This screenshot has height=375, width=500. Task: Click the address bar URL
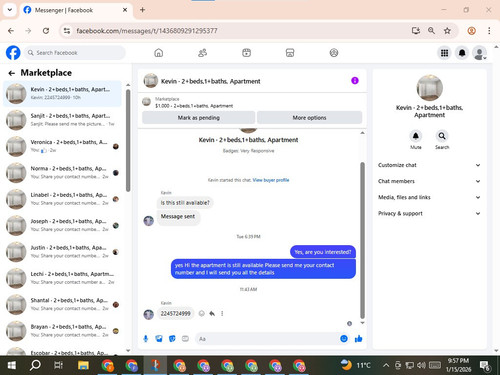tap(147, 31)
